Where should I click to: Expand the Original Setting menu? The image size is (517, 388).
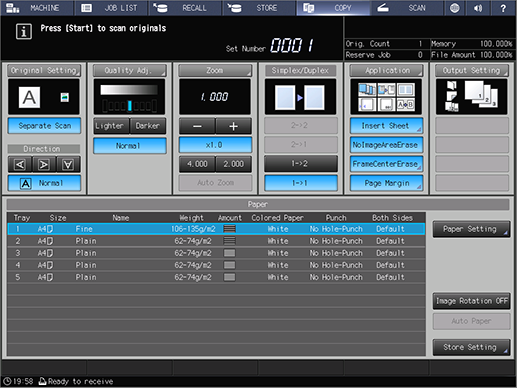44,70
